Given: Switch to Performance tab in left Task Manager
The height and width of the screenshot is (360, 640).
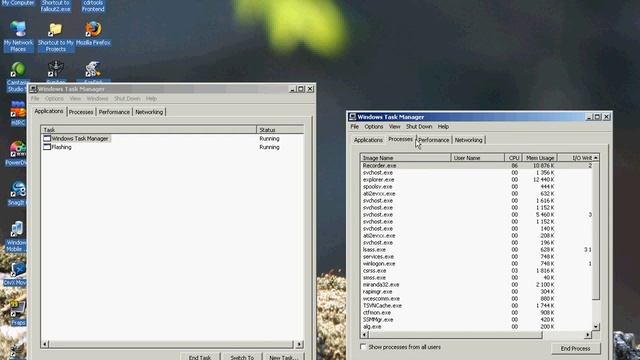Looking at the screenshot, I should [114, 112].
